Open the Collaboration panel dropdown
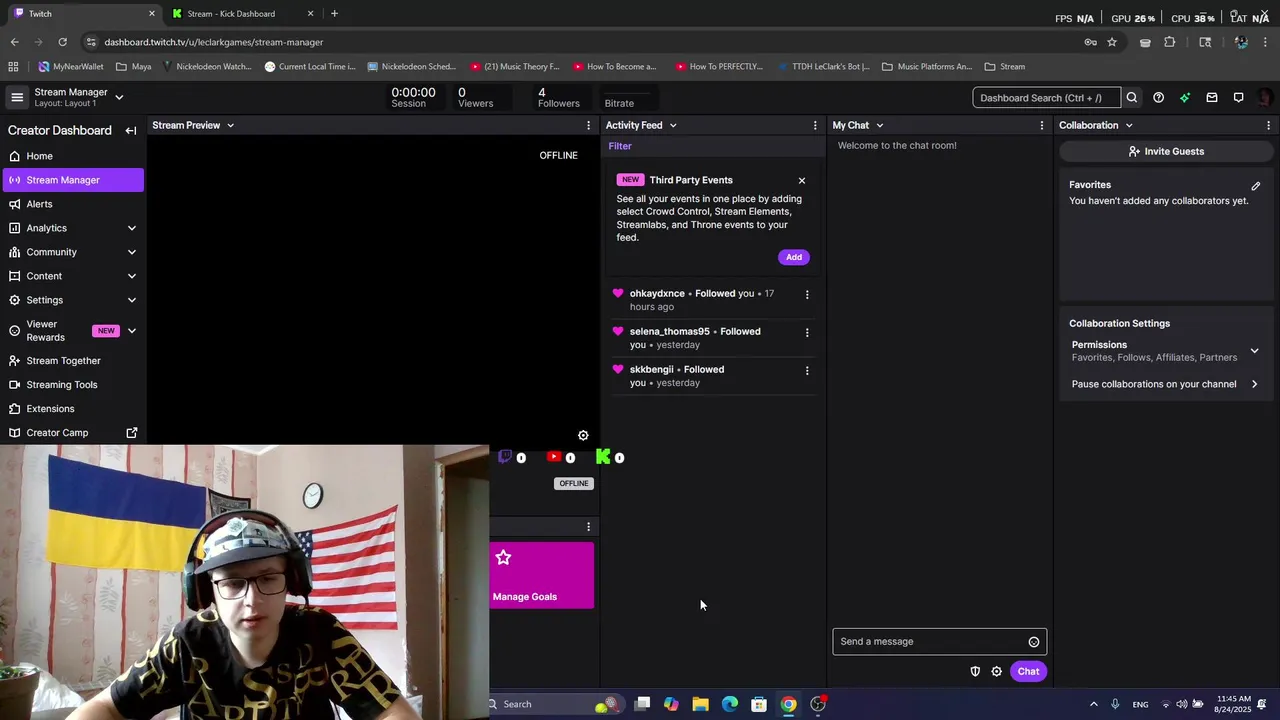Screen dimensions: 1280x720 point(1129,125)
